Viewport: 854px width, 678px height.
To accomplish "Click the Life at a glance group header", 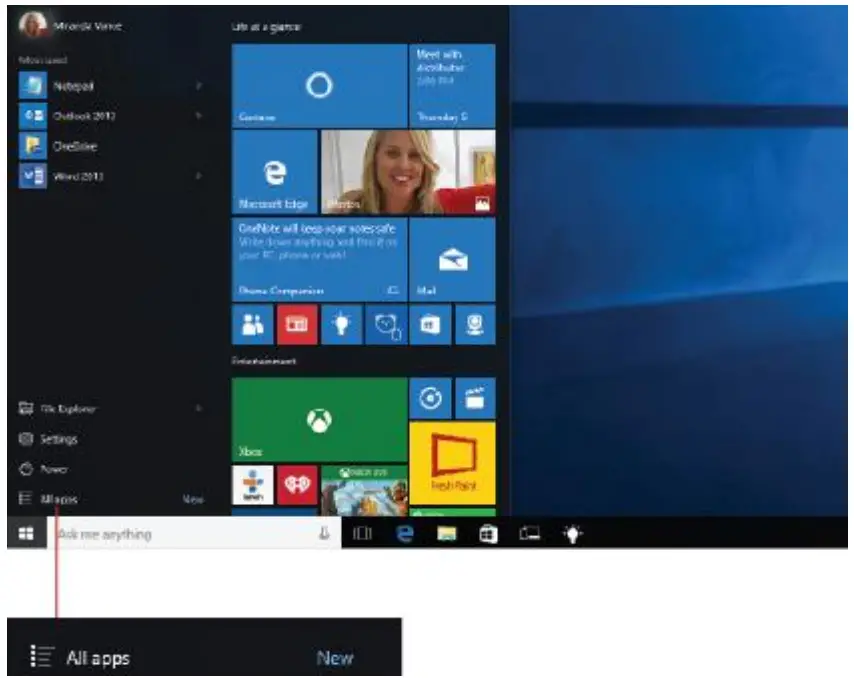I will click(266, 27).
